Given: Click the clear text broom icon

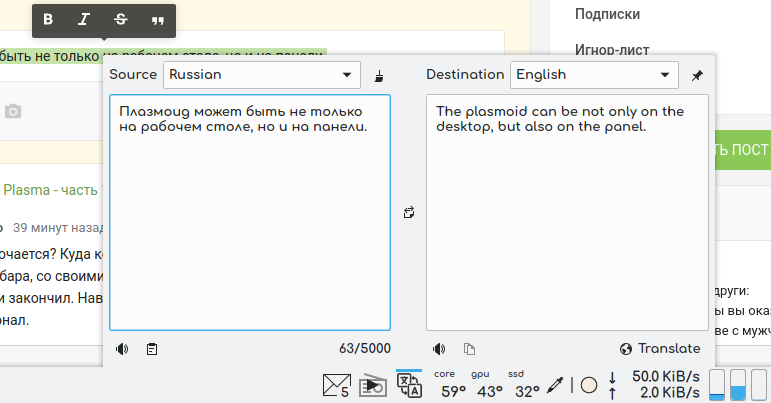Looking at the screenshot, I should click(379, 75).
